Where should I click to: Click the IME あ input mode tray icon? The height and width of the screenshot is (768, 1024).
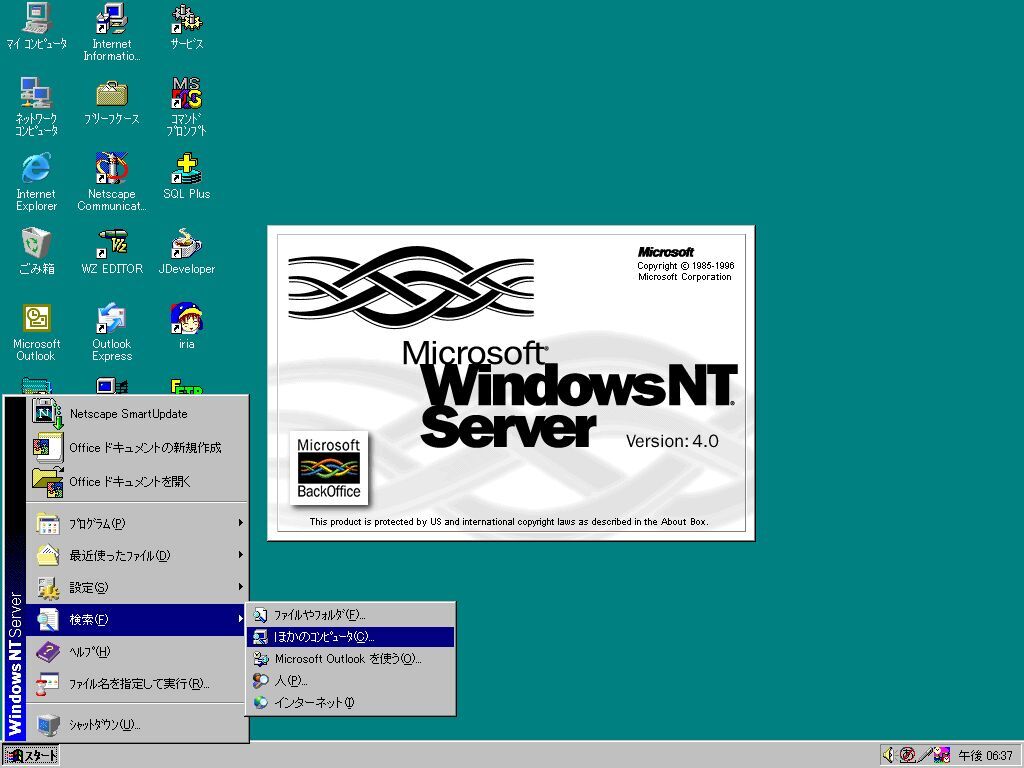[906, 755]
